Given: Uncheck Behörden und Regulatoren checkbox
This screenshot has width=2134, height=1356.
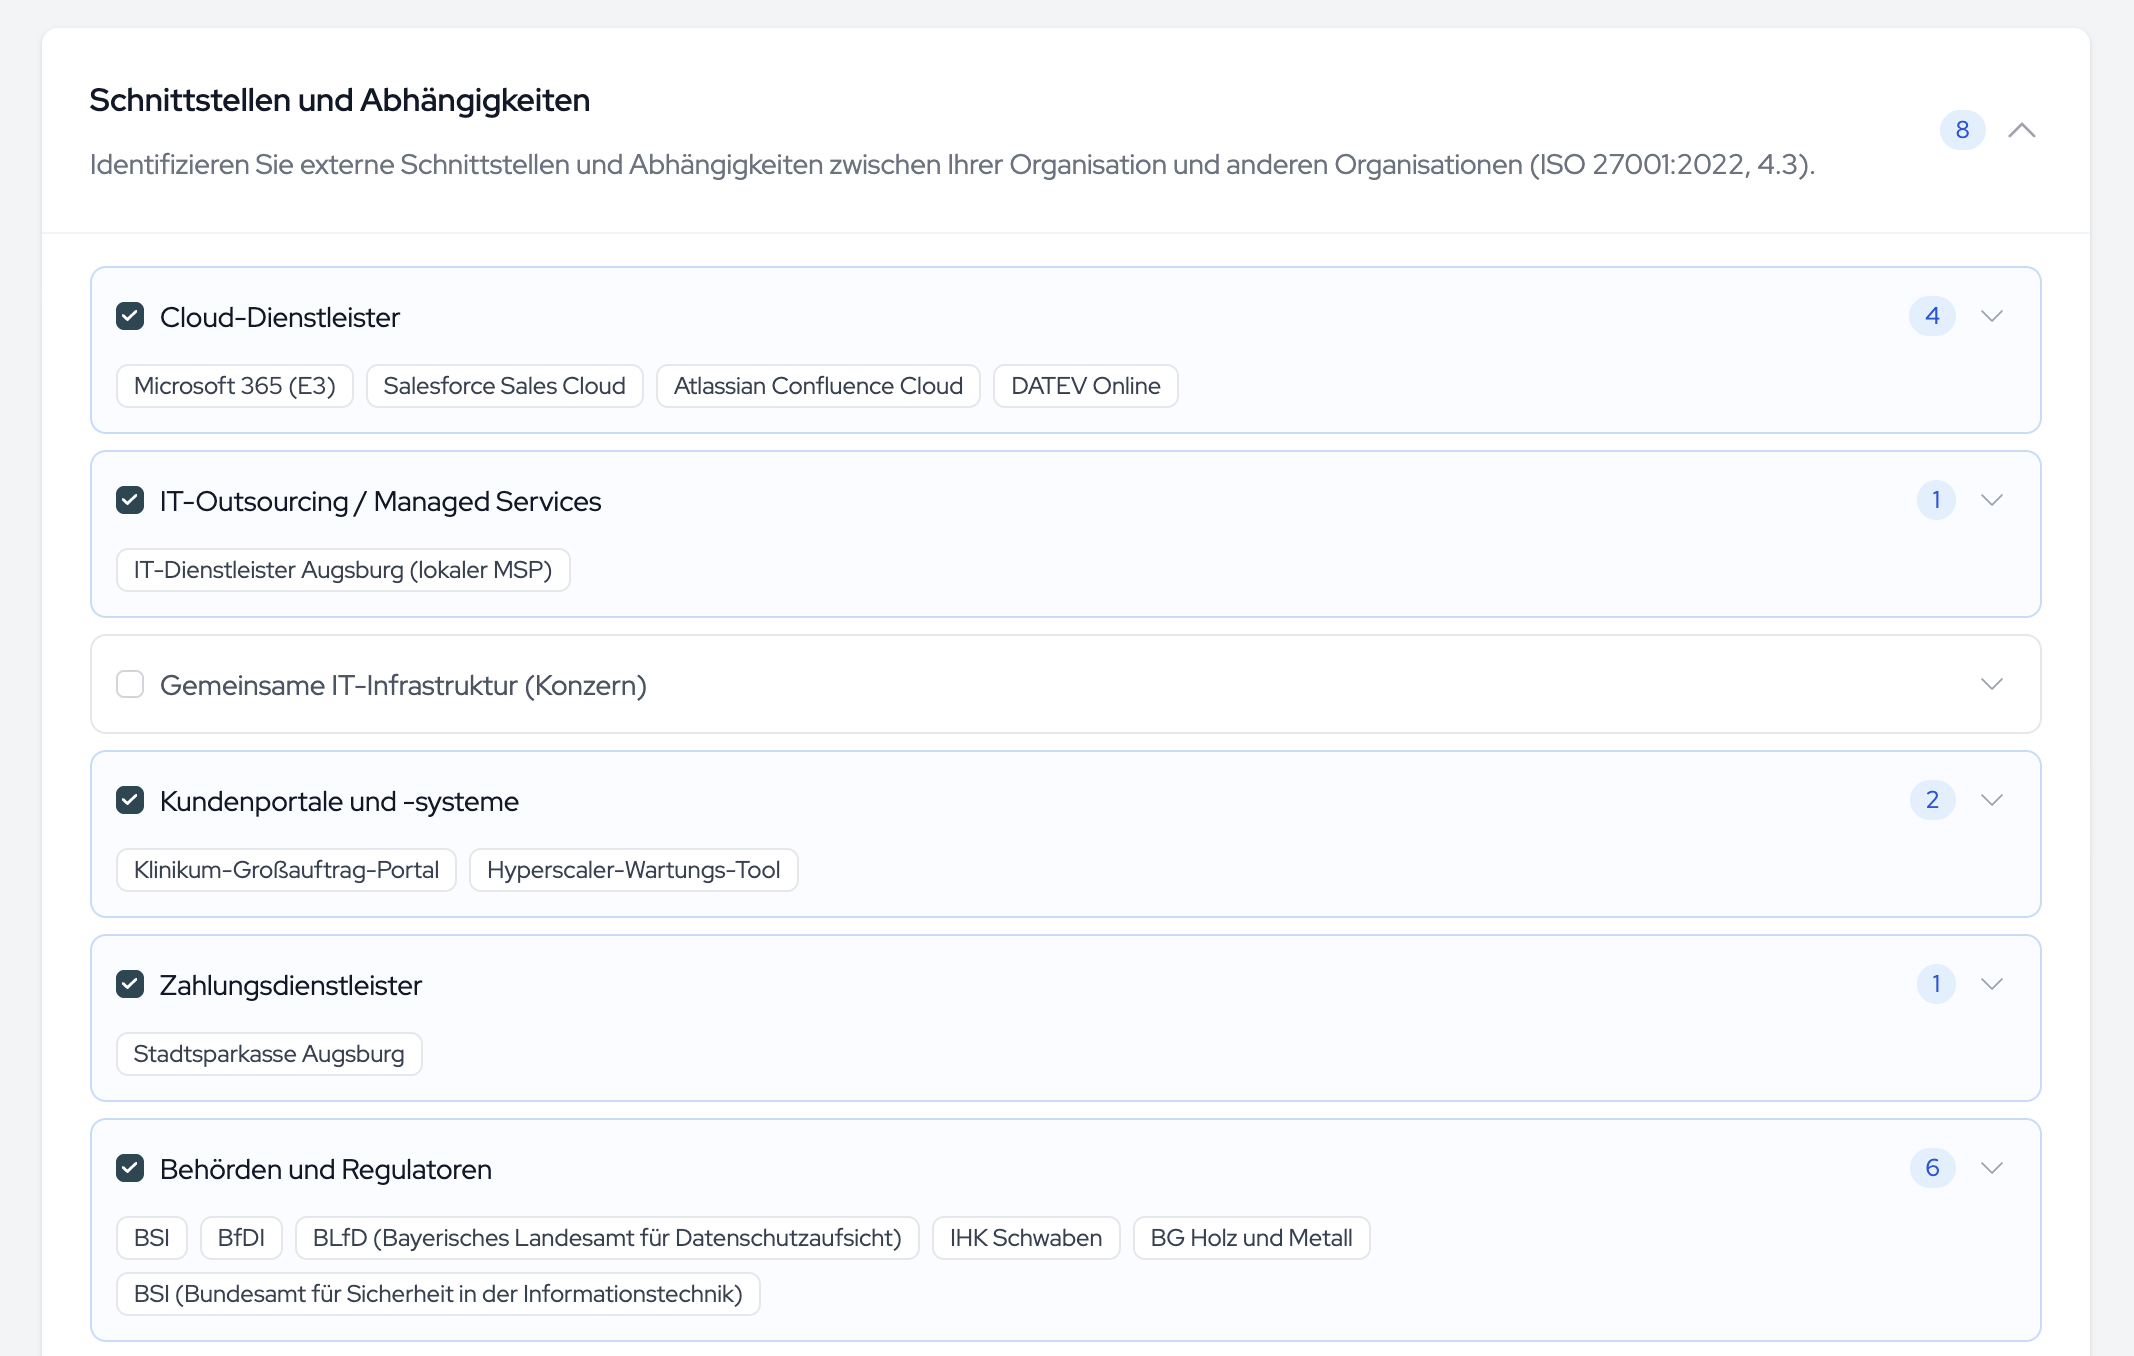Looking at the screenshot, I should click(130, 1168).
